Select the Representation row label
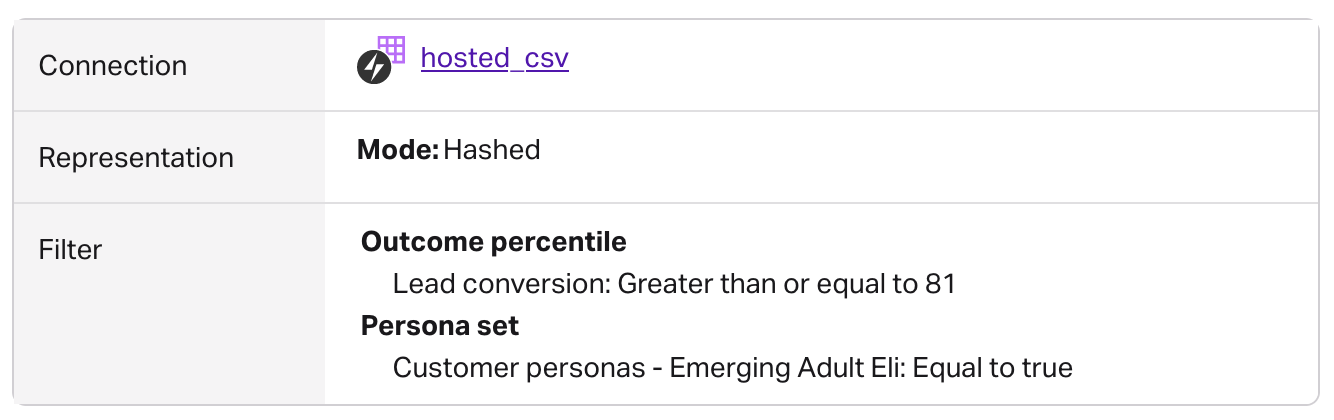The image size is (1334, 420). click(135, 158)
